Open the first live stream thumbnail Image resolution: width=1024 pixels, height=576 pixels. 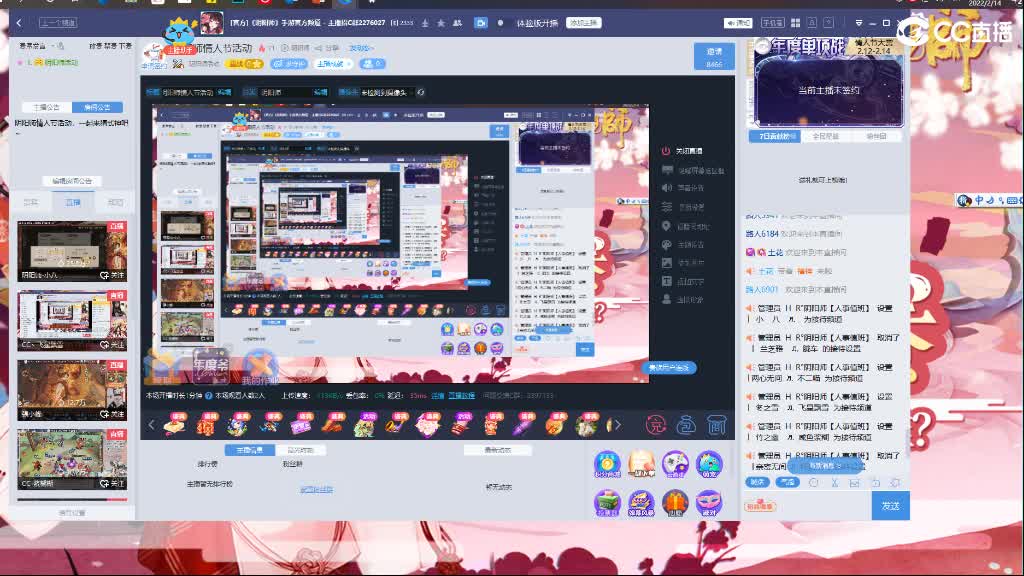[x=72, y=251]
